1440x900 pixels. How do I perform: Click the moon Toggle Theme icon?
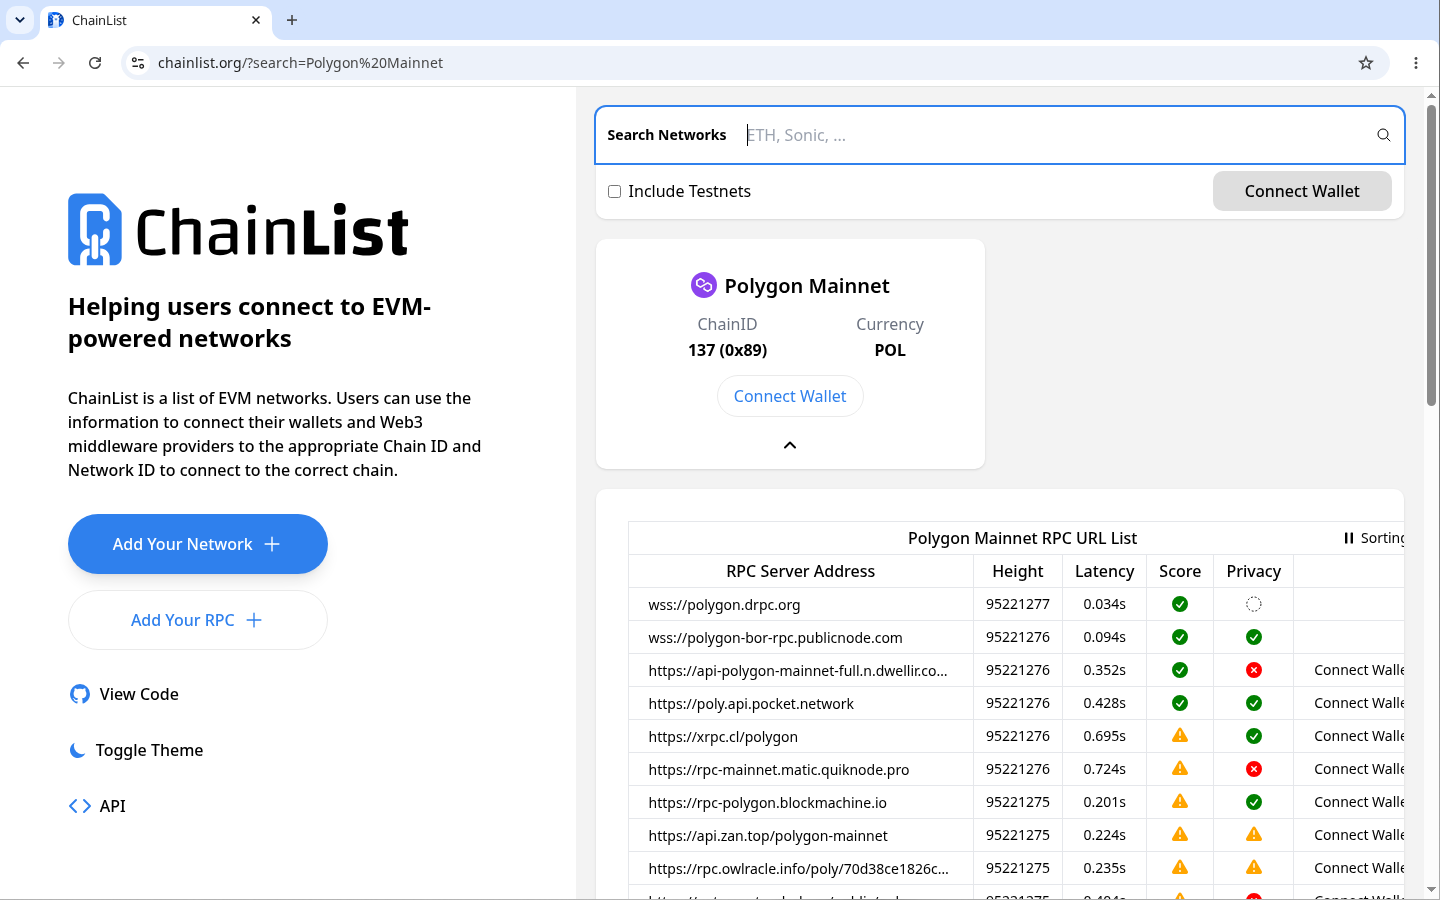click(x=77, y=750)
